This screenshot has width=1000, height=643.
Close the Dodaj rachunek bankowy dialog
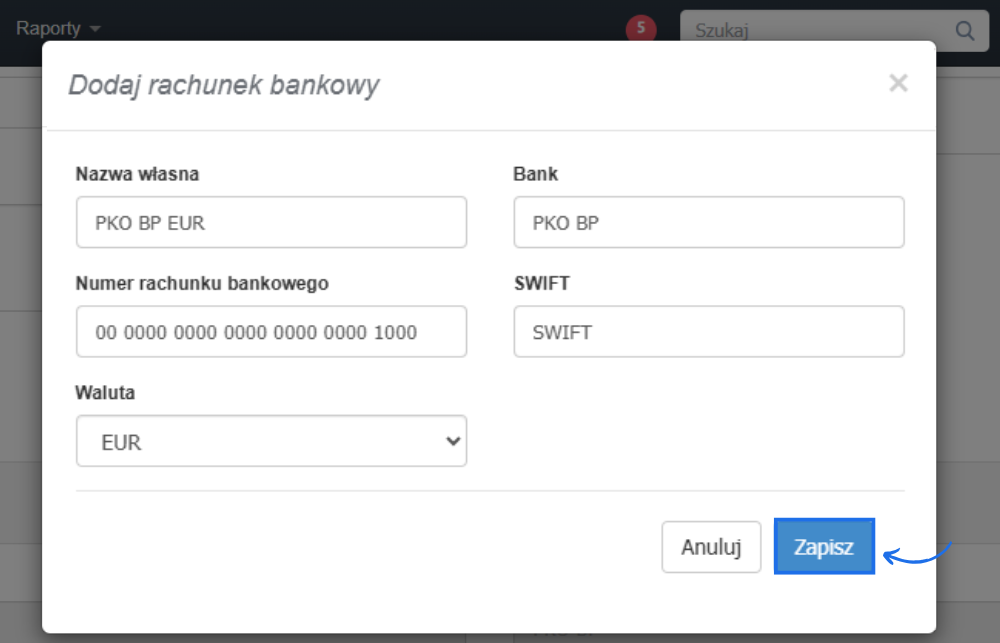tap(898, 83)
